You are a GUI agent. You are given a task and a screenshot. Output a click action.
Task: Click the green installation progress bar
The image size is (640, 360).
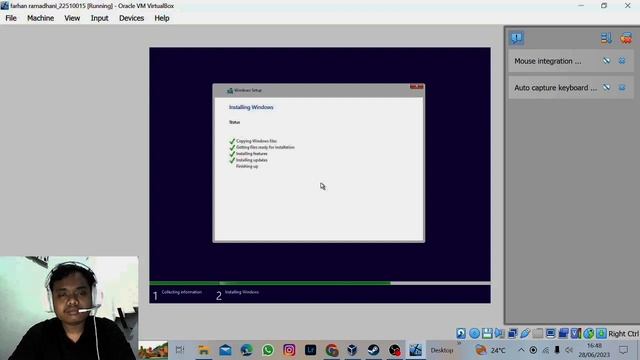pos(270,283)
